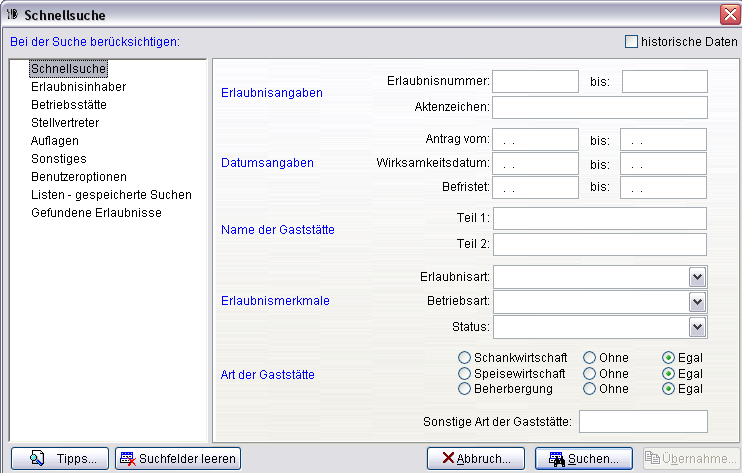Select the Schankwirtschaft radio button
The image size is (742, 473).
coord(464,357)
